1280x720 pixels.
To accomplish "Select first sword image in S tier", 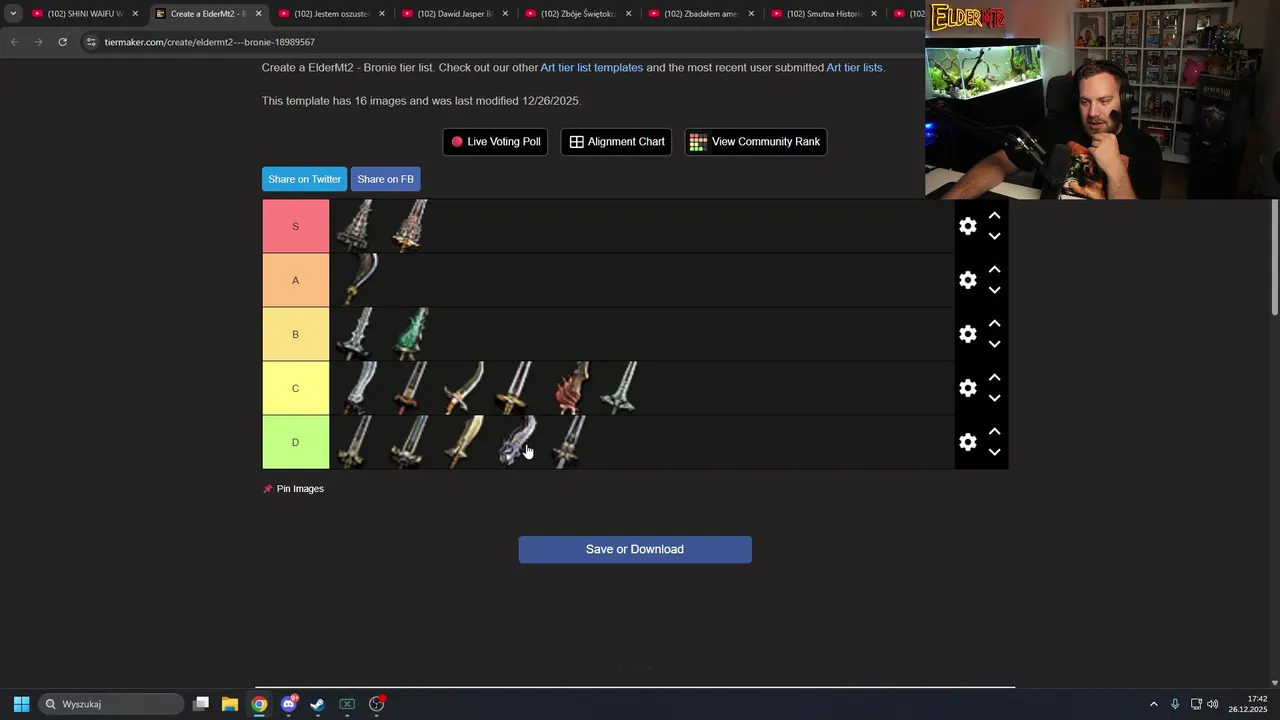I will click(x=356, y=226).
